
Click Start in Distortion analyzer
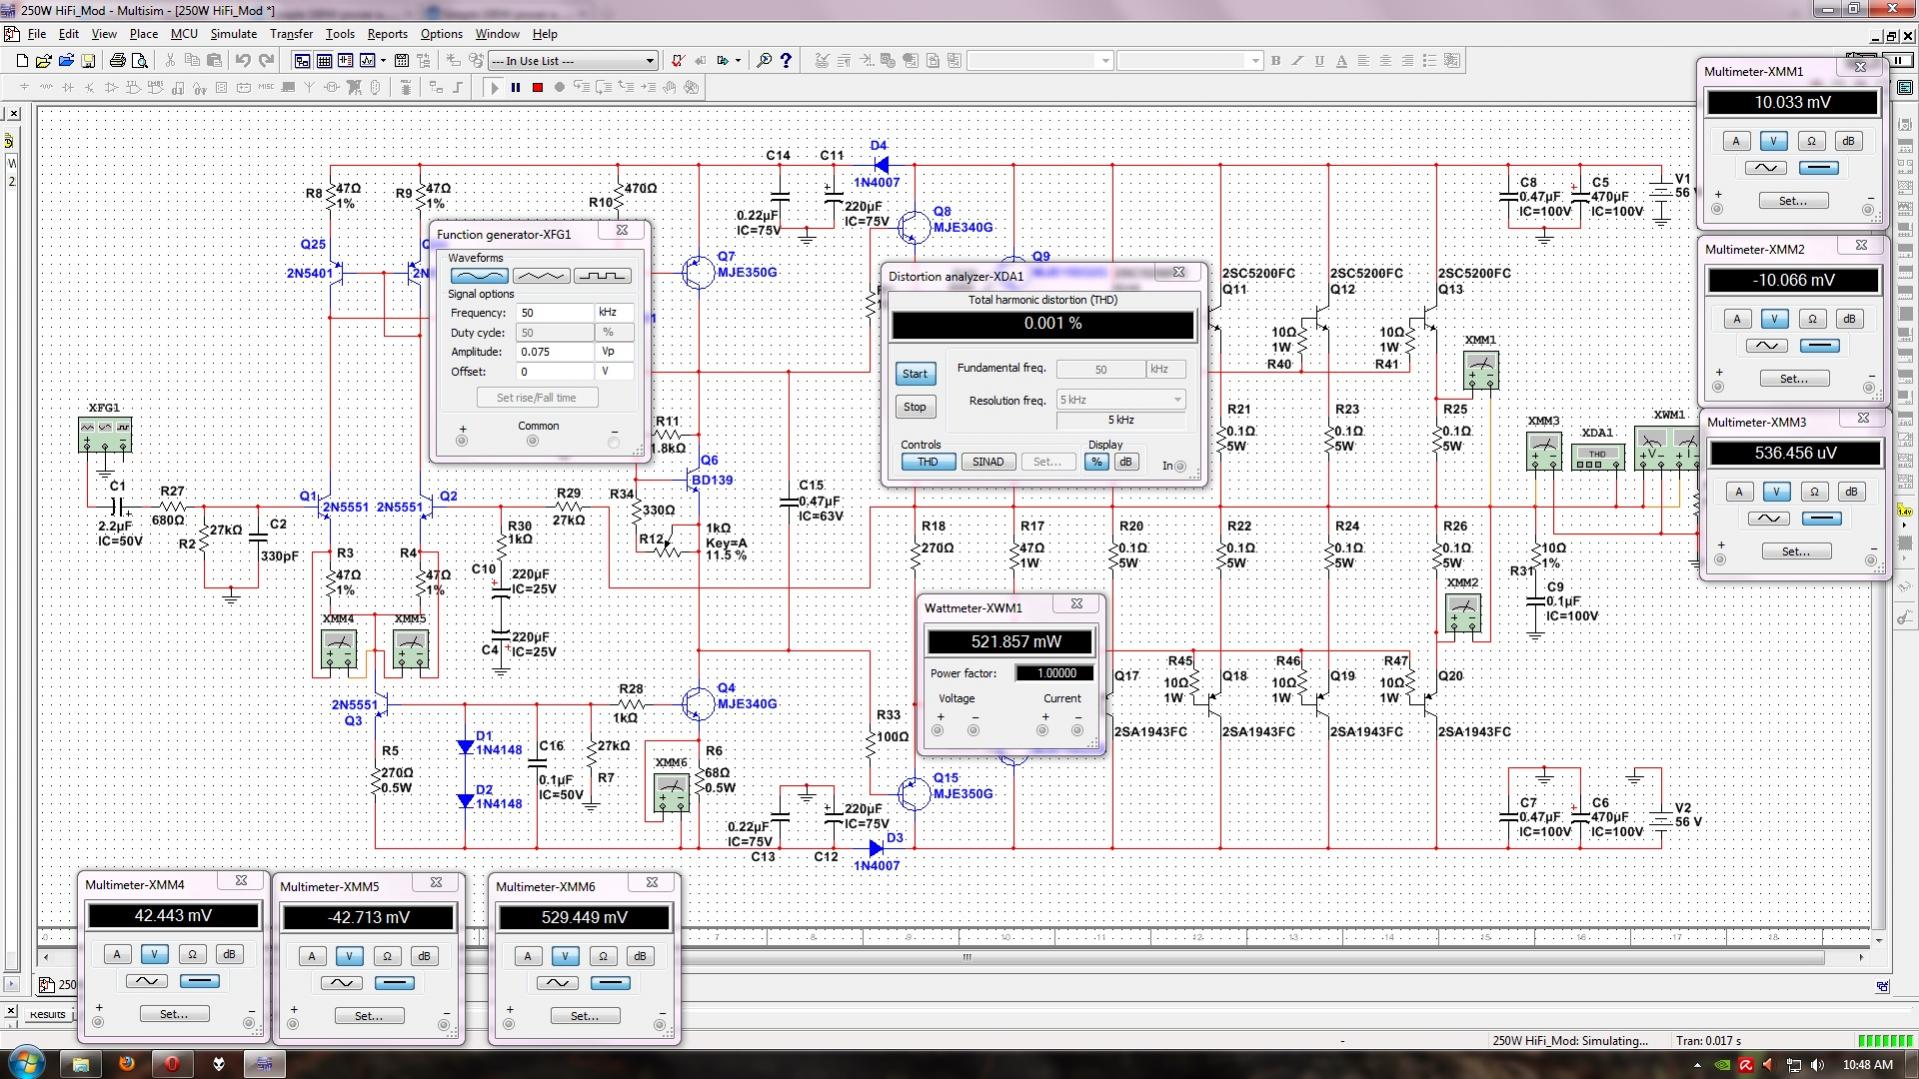915,374
